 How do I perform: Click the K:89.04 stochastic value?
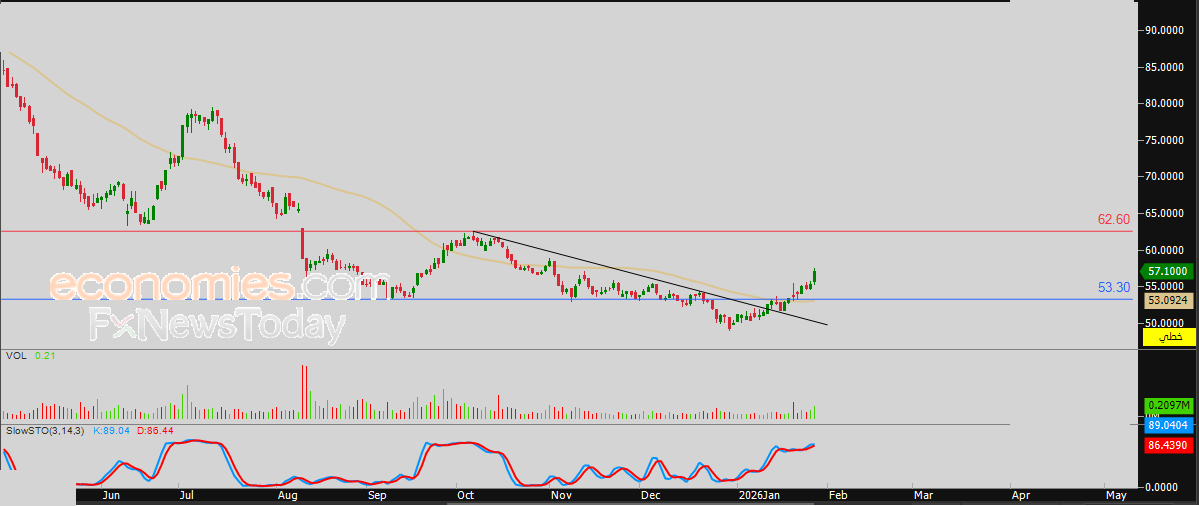coord(113,429)
